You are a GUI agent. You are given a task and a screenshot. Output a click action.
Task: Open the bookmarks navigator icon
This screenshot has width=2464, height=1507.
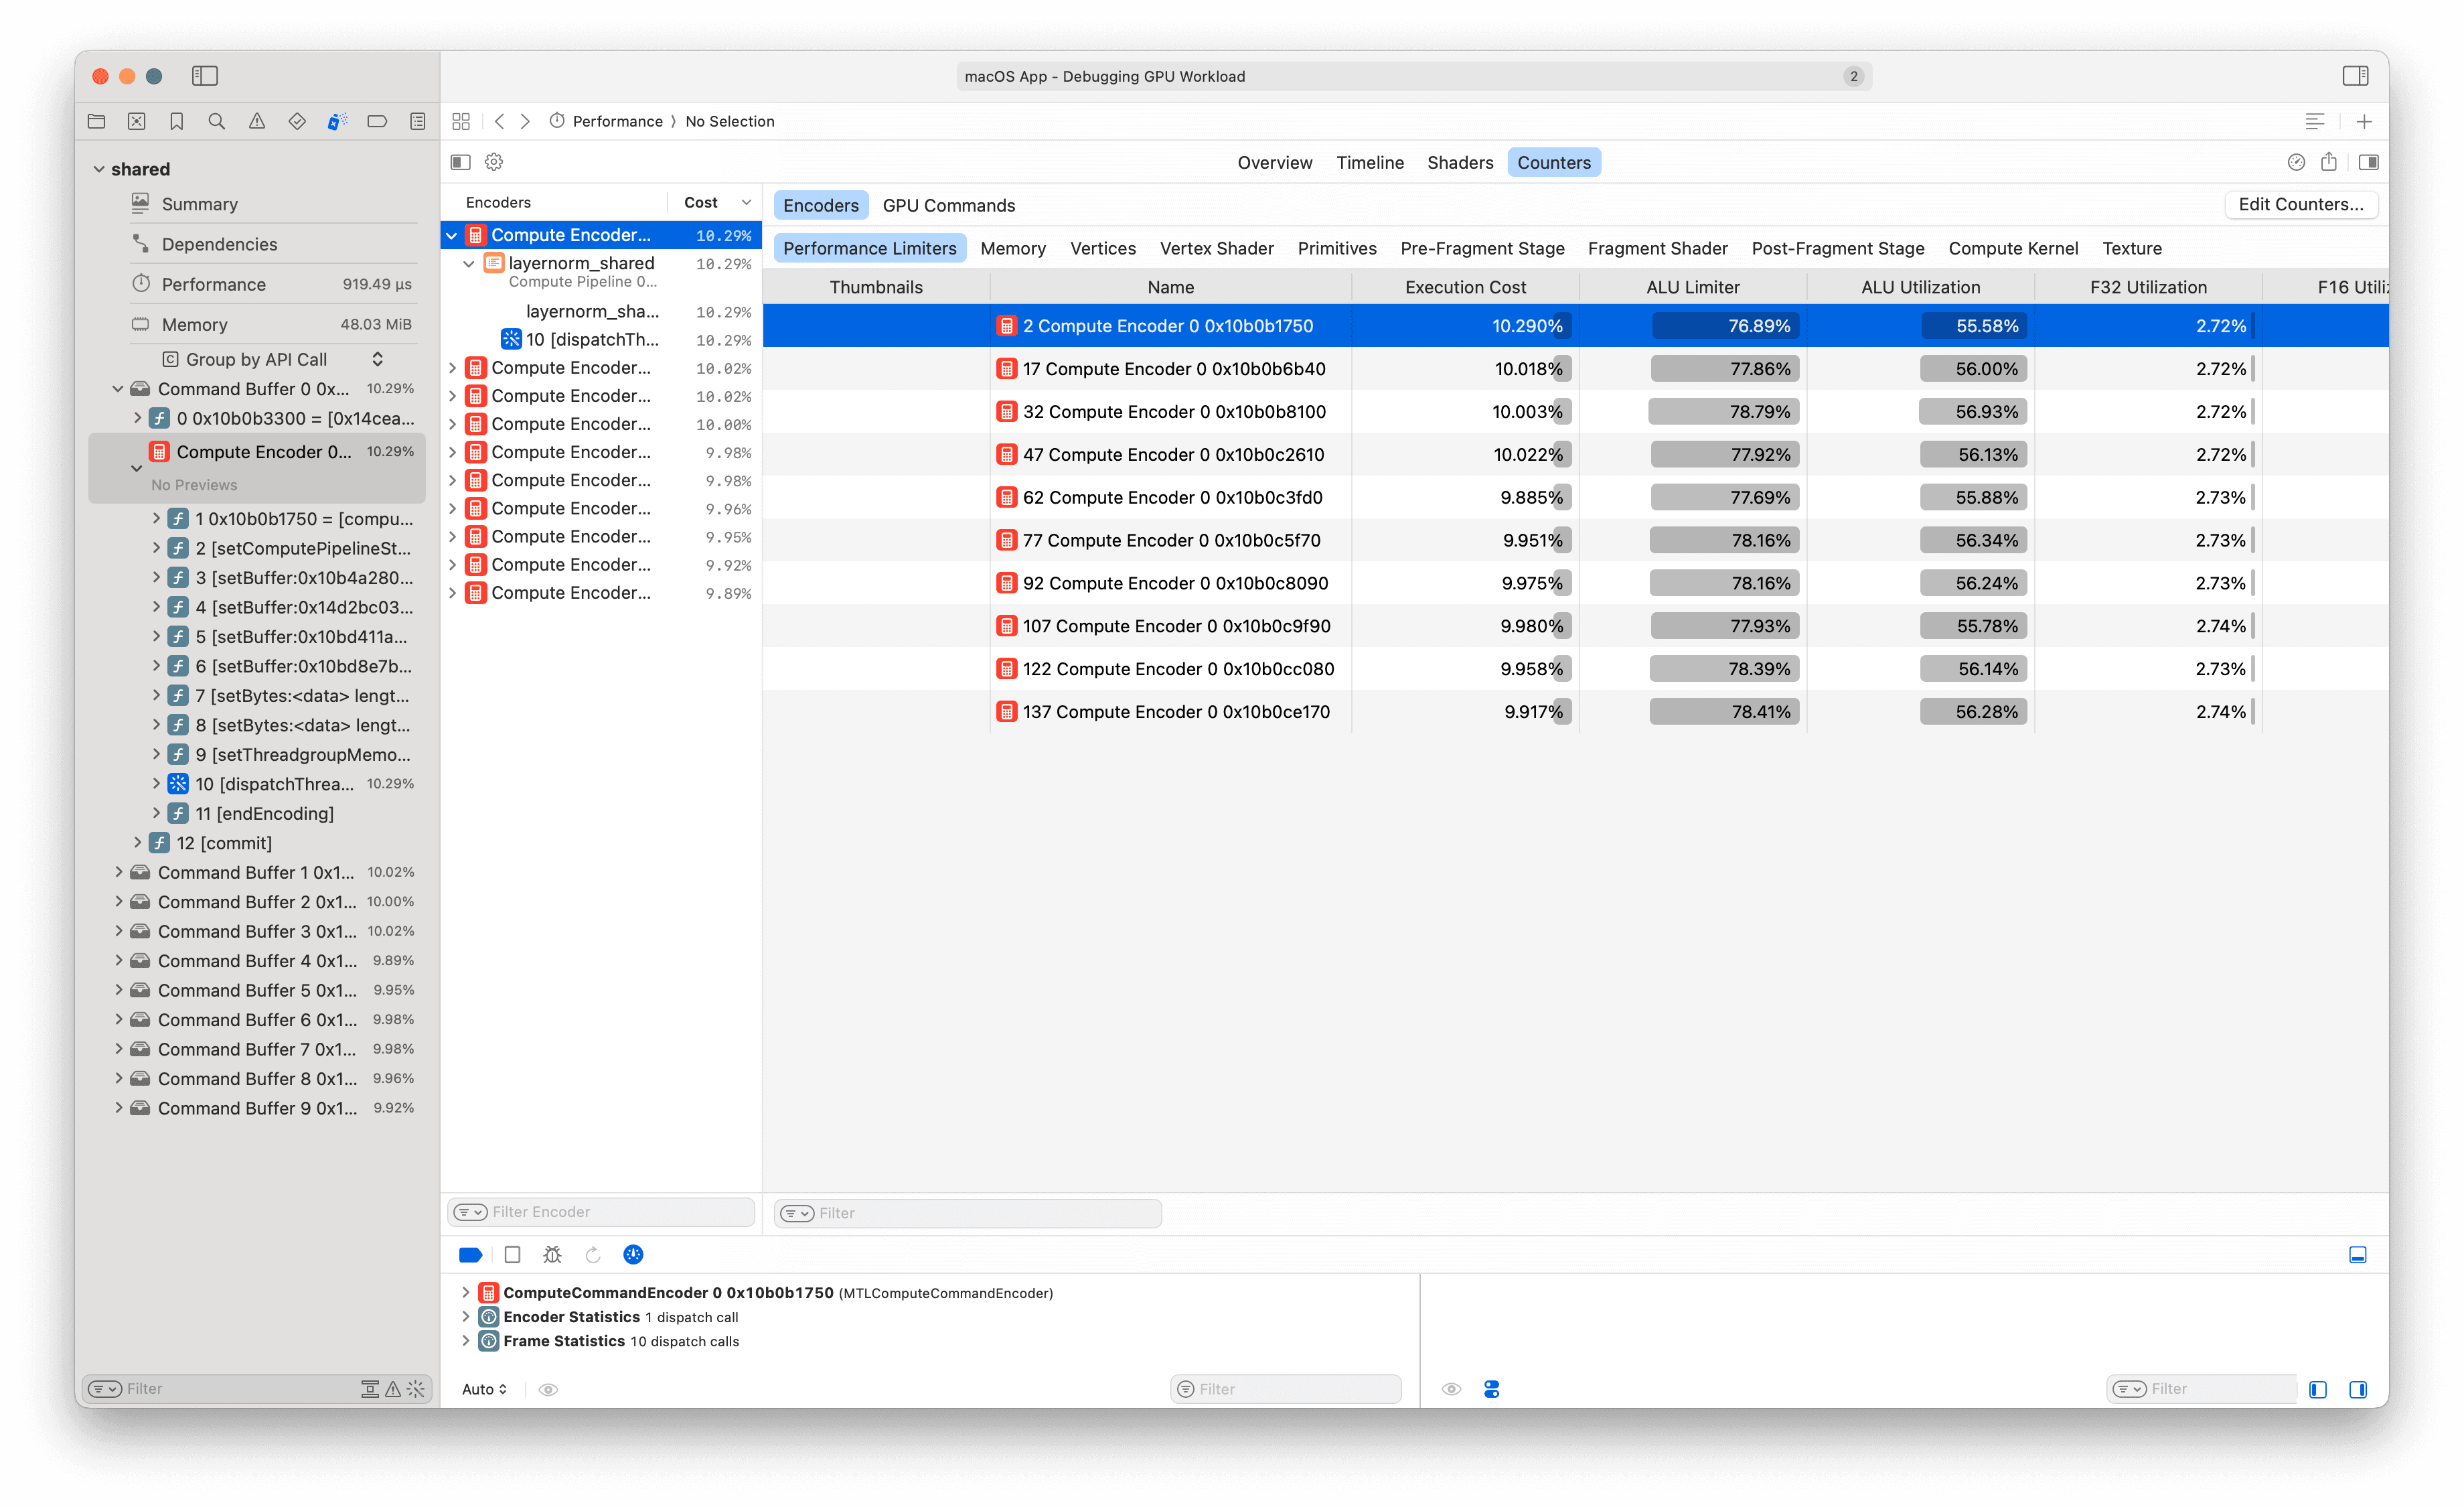point(177,121)
